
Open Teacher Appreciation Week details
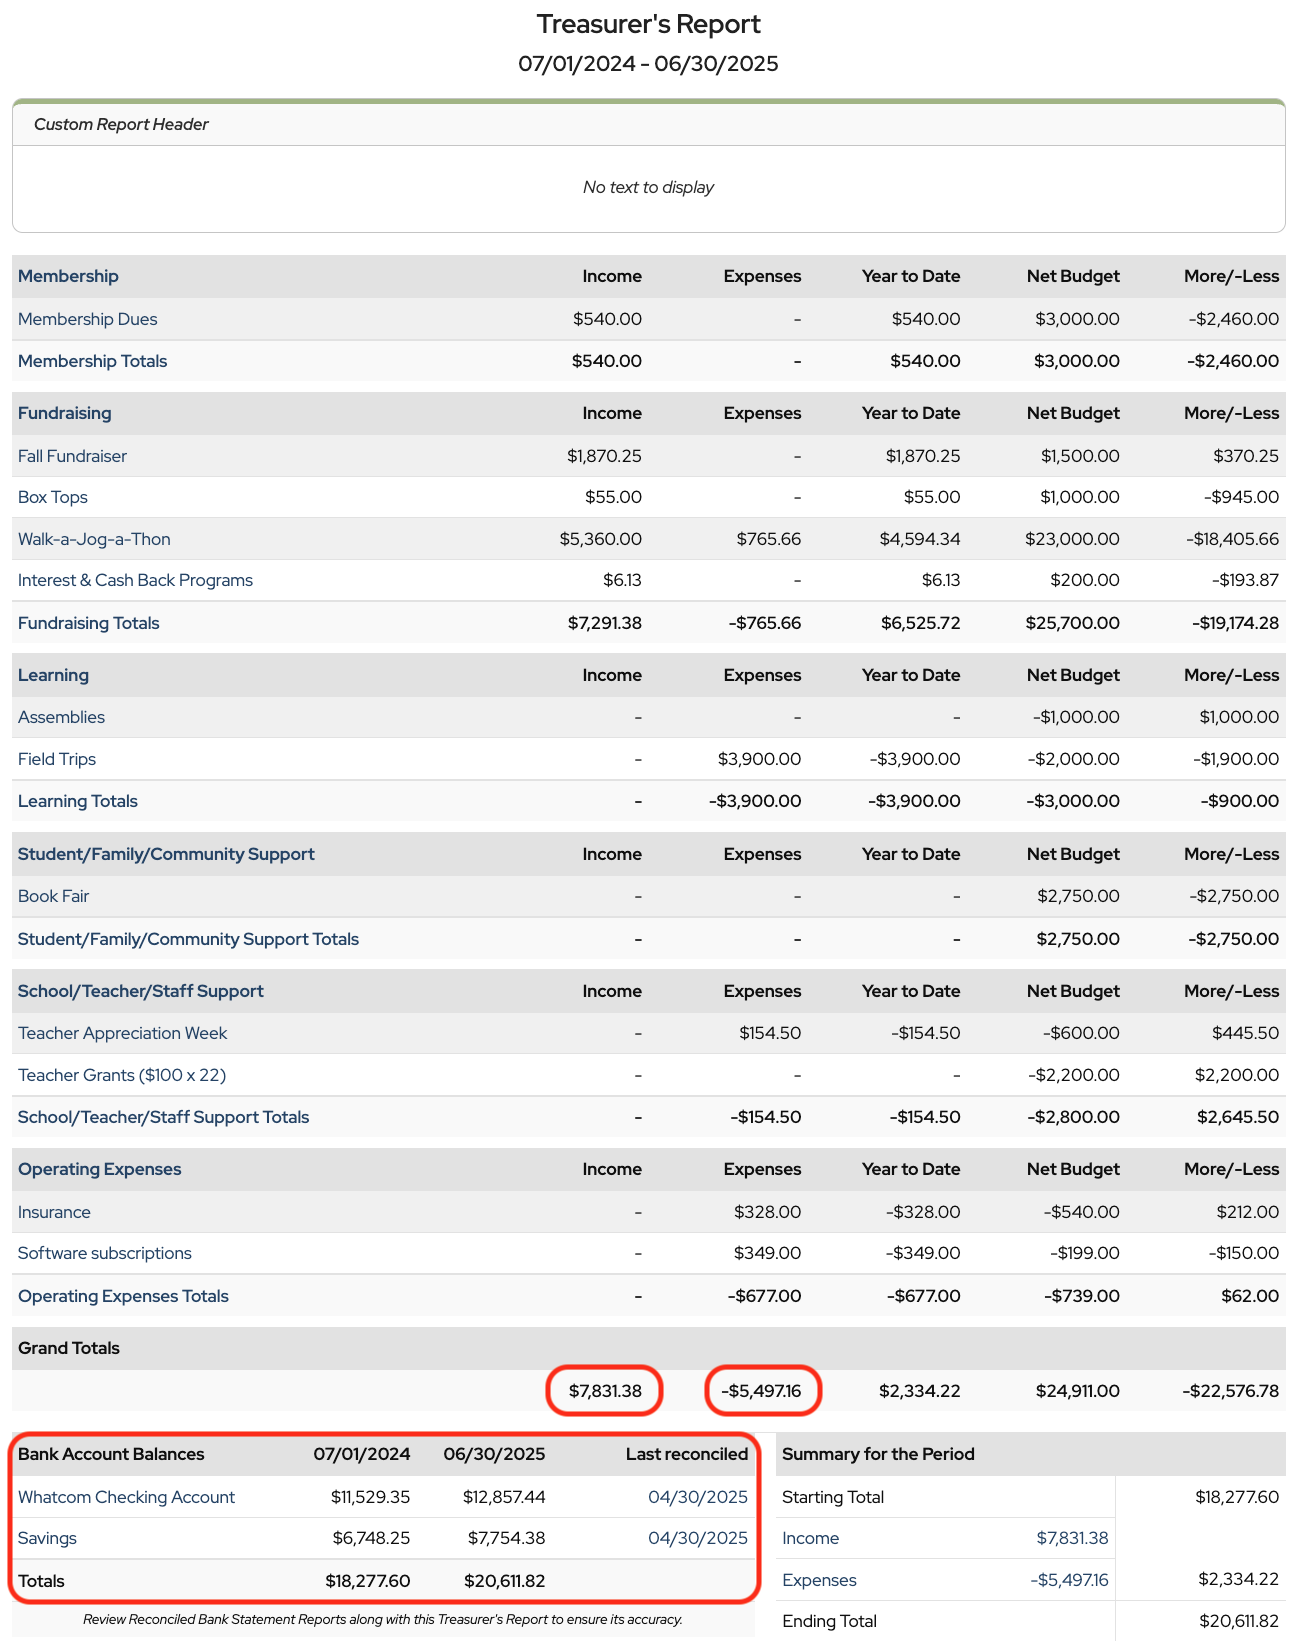(122, 1033)
